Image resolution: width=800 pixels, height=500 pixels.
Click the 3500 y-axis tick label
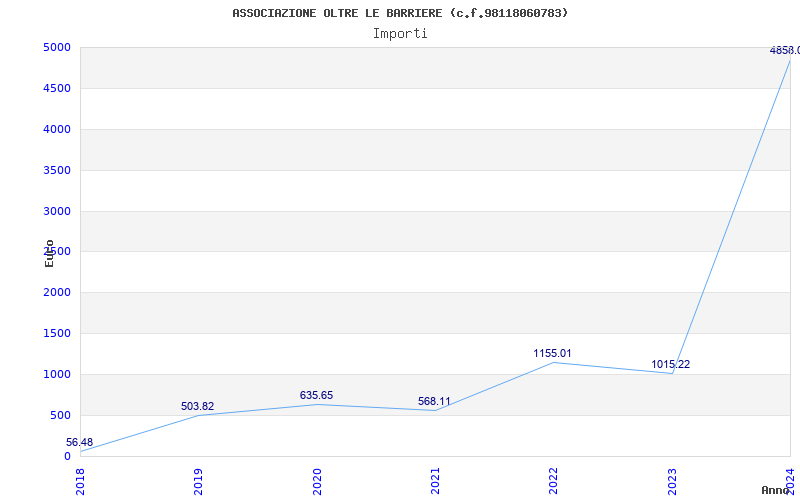click(x=57, y=170)
